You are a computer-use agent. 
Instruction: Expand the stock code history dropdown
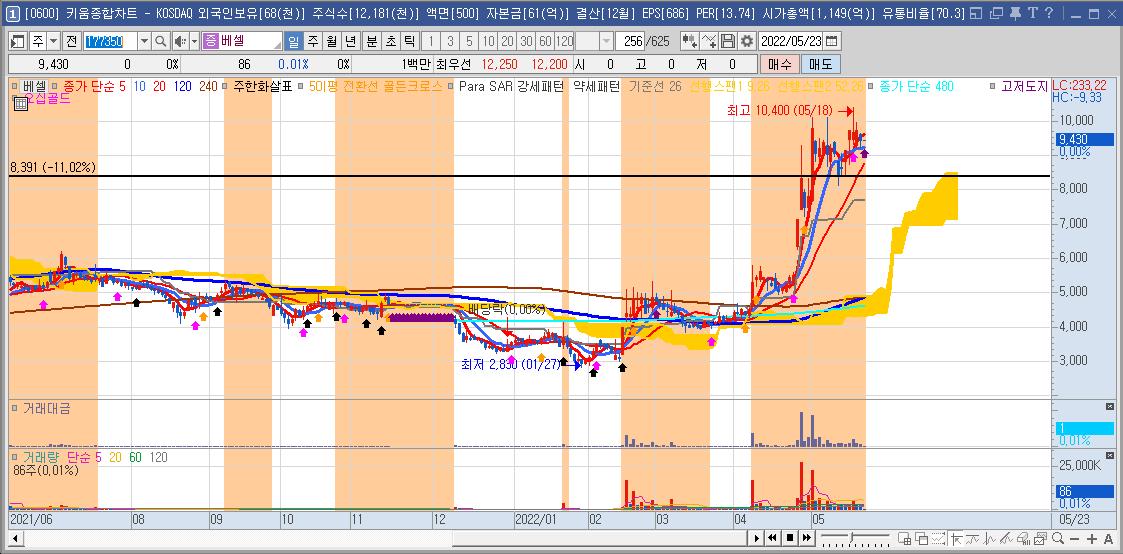[144, 42]
